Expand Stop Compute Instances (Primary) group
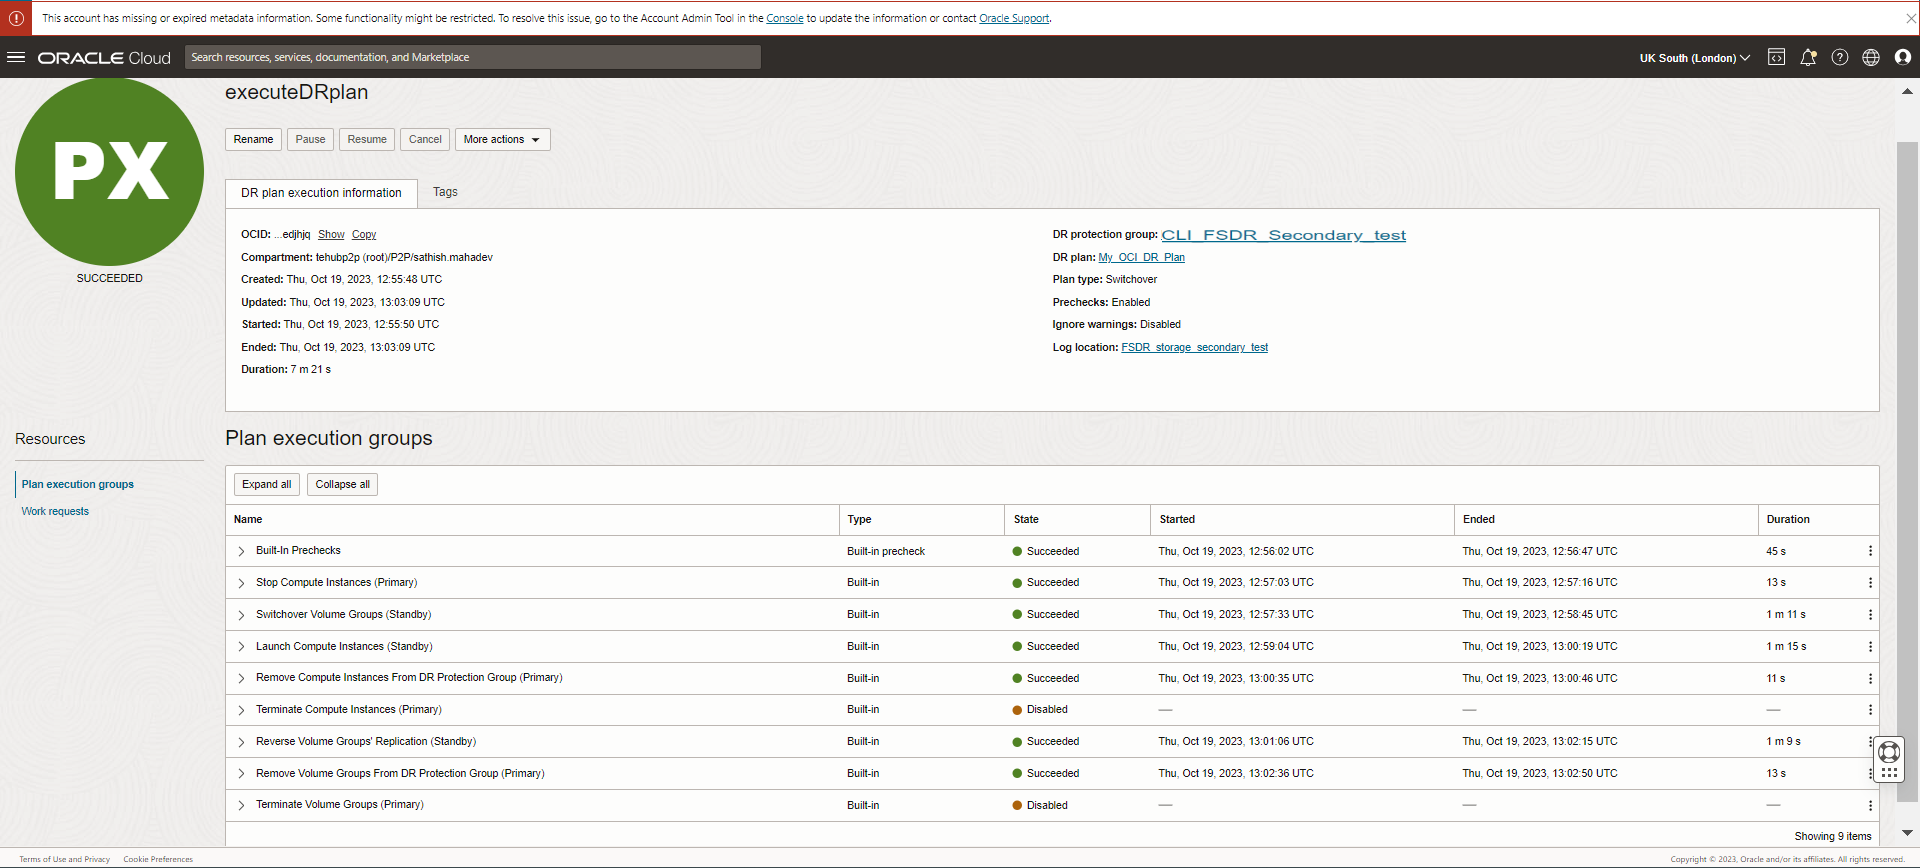This screenshot has height=868, width=1920. 241,583
